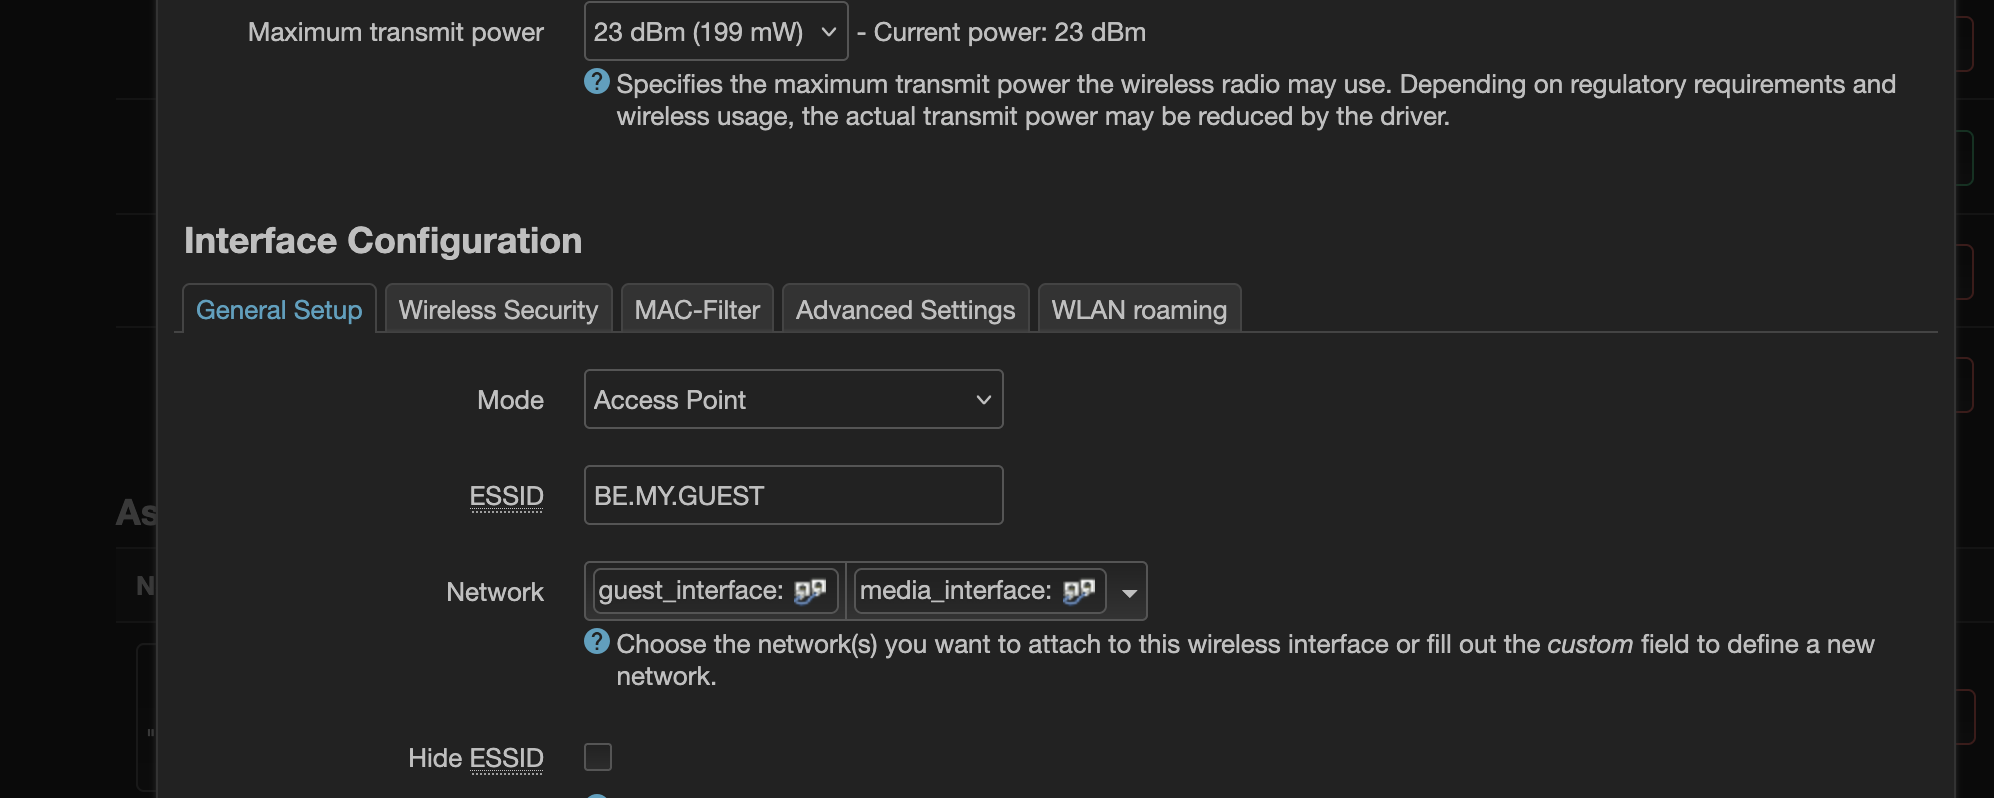Image resolution: width=1994 pixels, height=798 pixels.
Task: Select the General Setup tab
Action: (x=279, y=309)
